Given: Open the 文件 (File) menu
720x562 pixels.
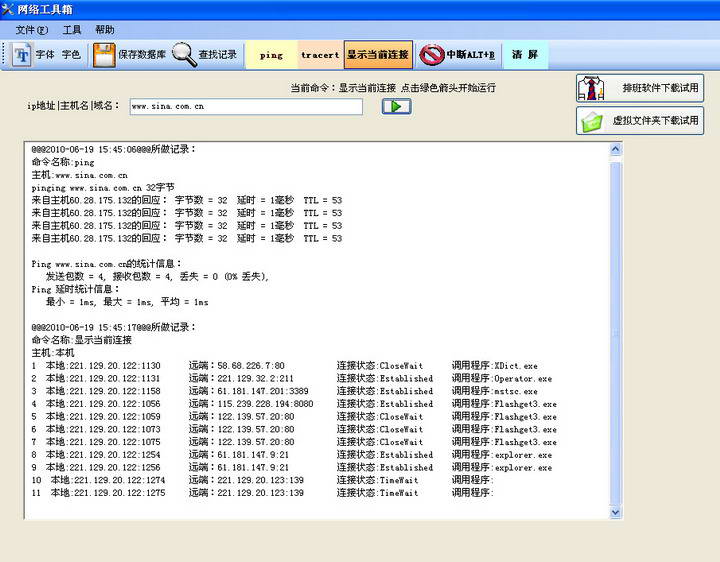Looking at the screenshot, I should click(31, 30).
